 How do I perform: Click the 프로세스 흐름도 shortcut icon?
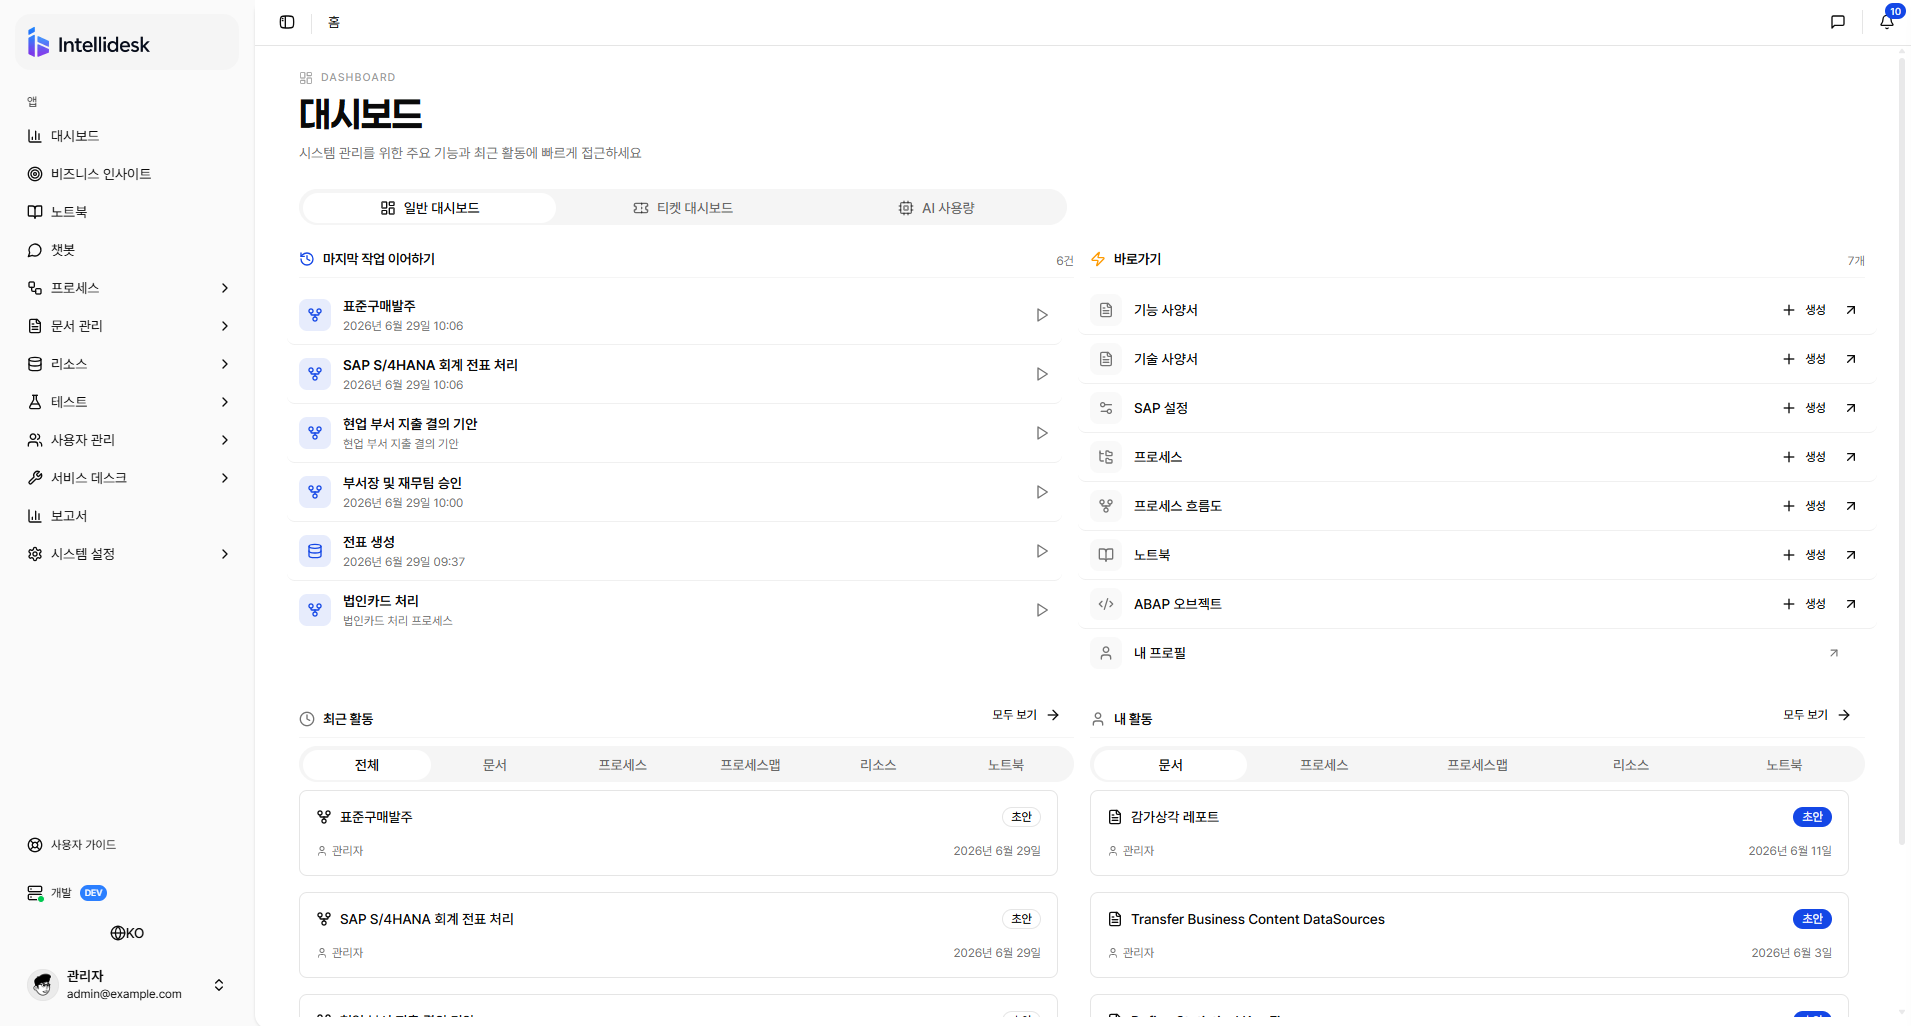pyautogui.click(x=1106, y=506)
